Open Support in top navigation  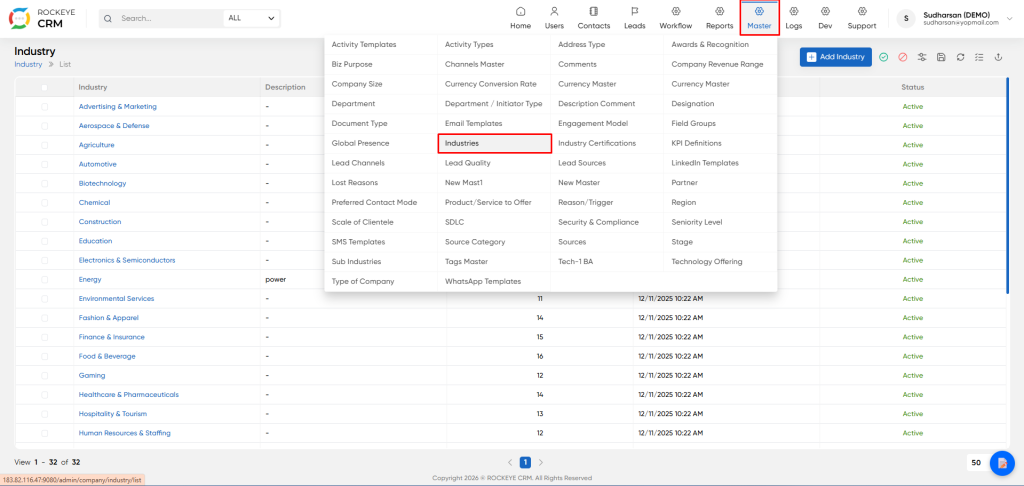pyautogui.click(x=862, y=18)
